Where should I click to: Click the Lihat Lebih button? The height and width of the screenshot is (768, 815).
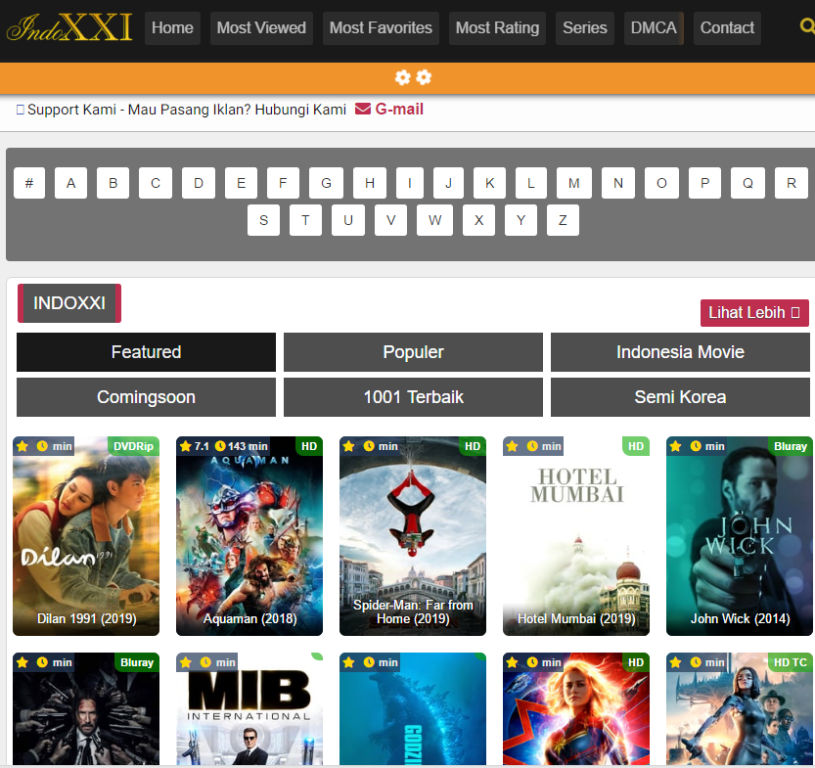[754, 312]
